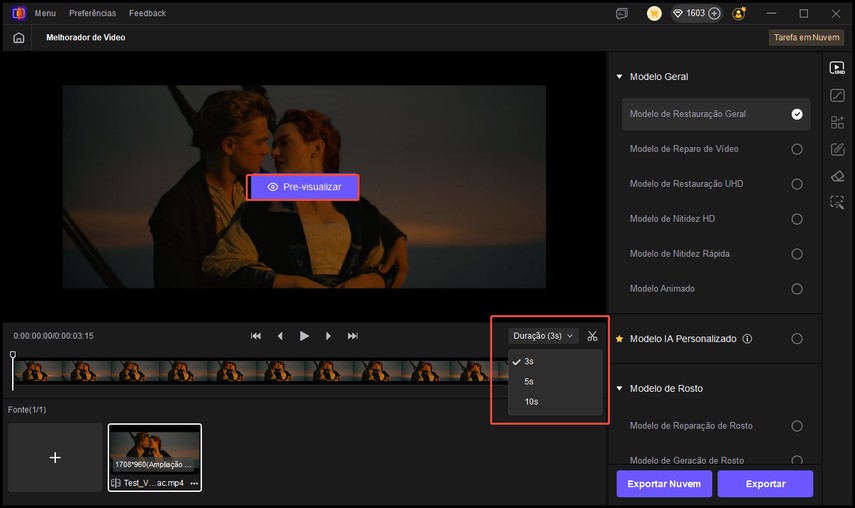Screen dimensions: 855x508
Task: Jump to the last frame
Action: click(353, 336)
